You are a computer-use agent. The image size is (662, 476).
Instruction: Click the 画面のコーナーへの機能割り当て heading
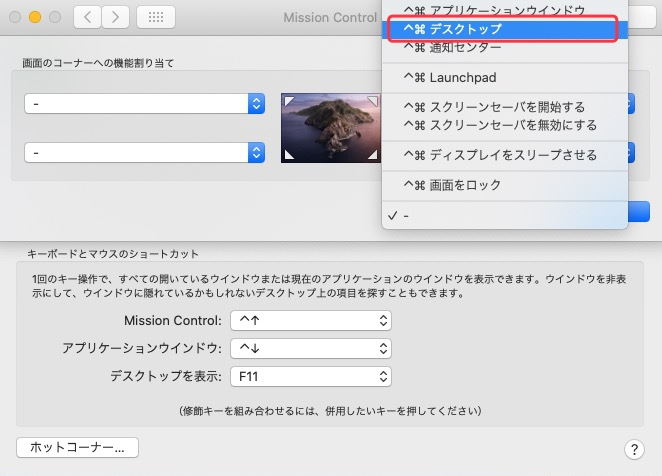[x=98, y=63]
